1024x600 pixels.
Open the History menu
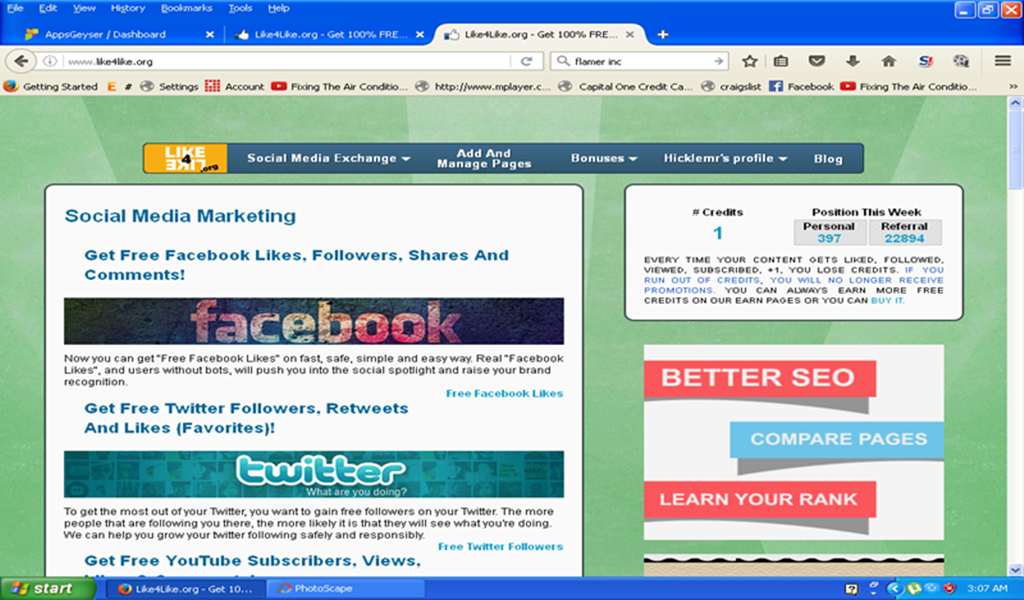click(x=127, y=8)
